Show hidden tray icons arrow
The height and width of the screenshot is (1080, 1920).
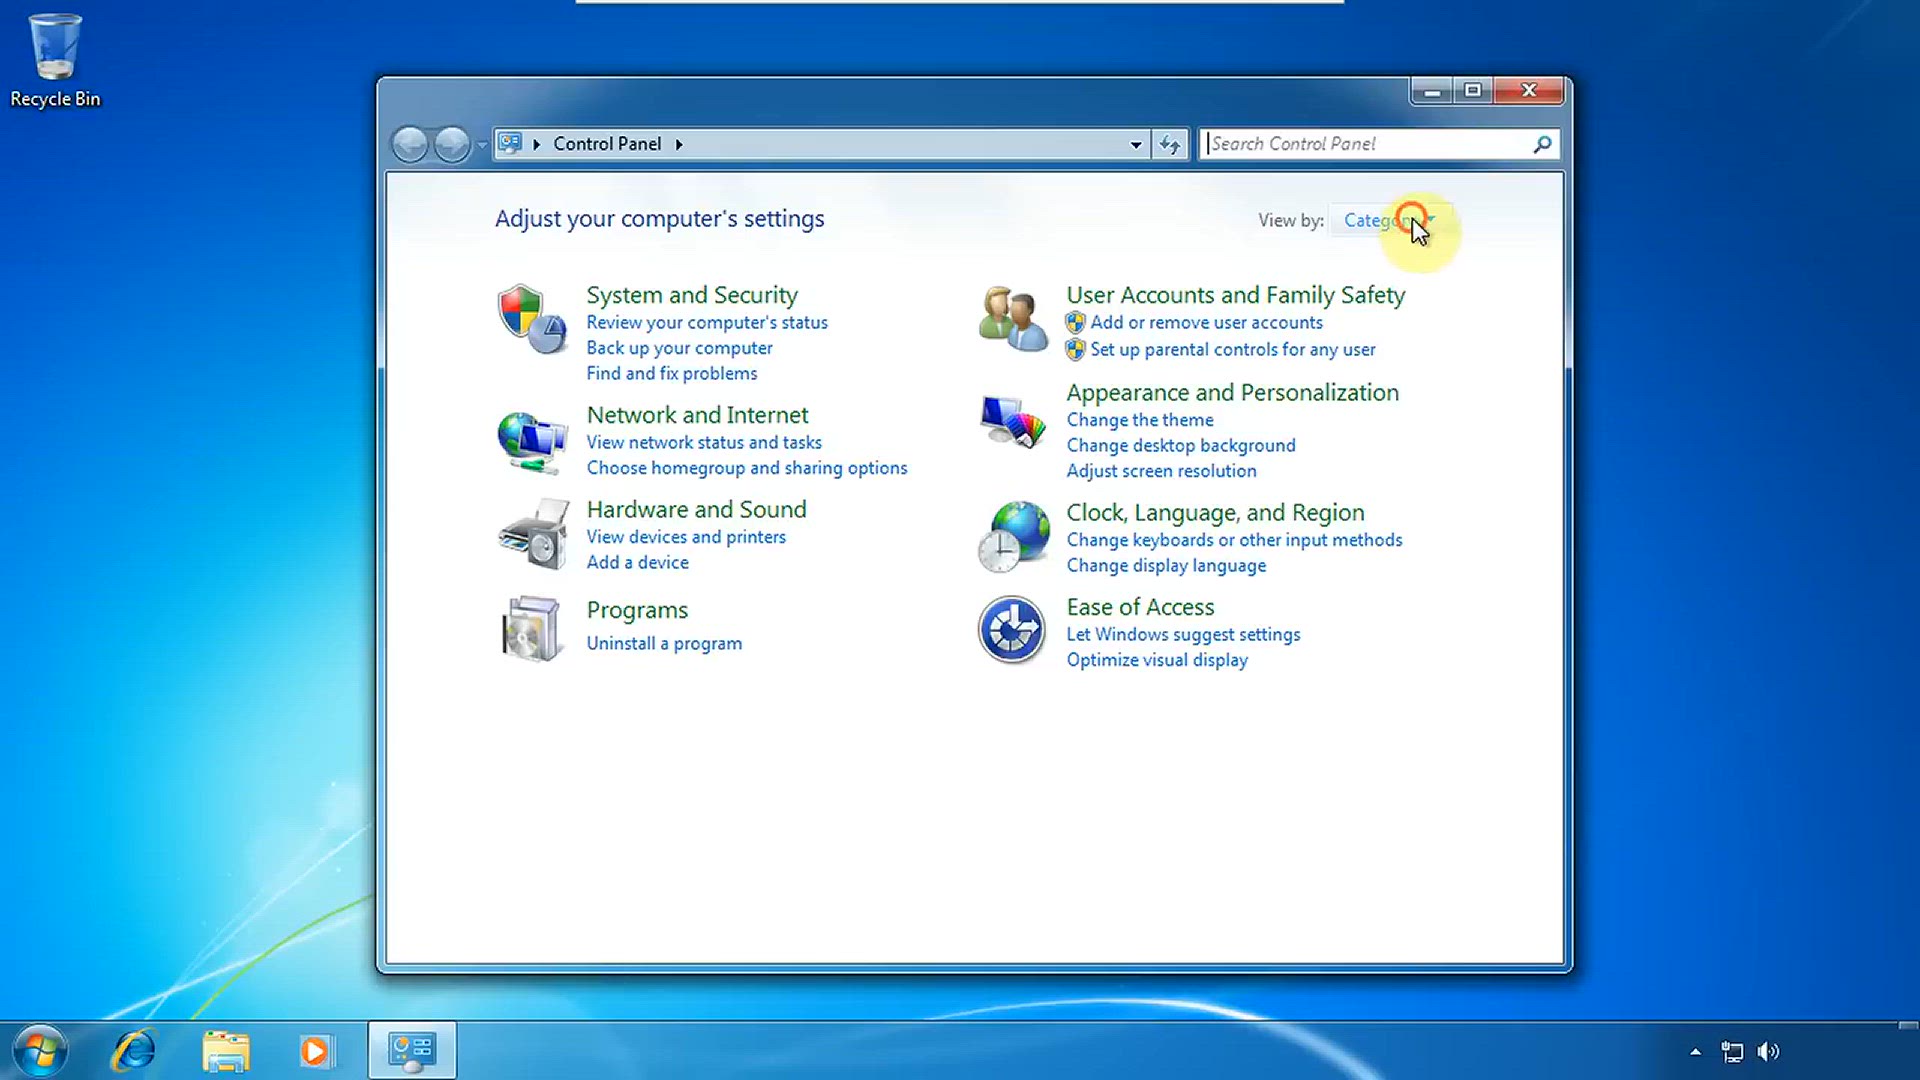(x=1695, y=1051)
